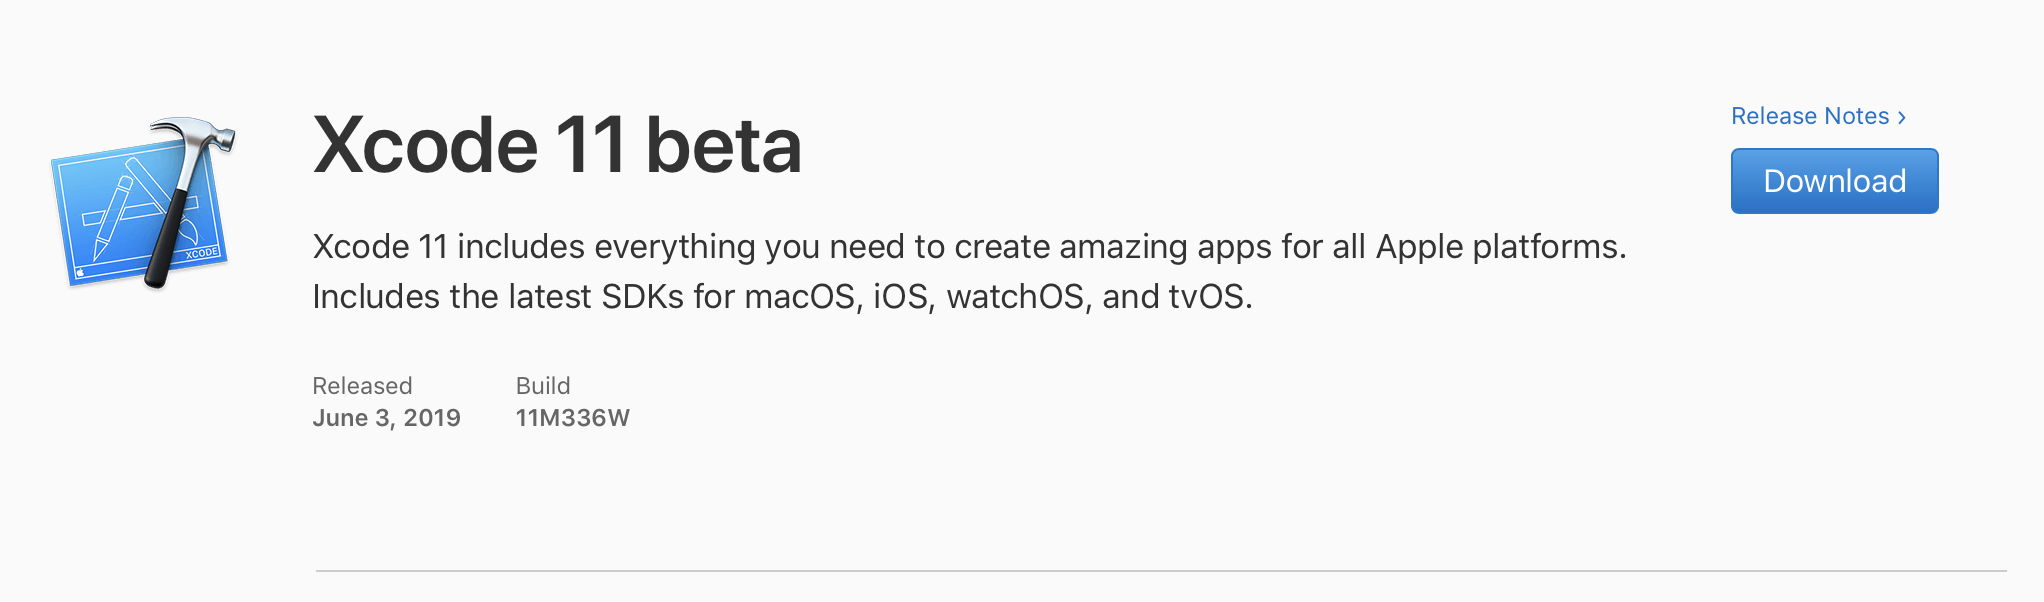Click the words "Apple platforms" in the description
The image size is (2044, 602).
click(1498, 247)
